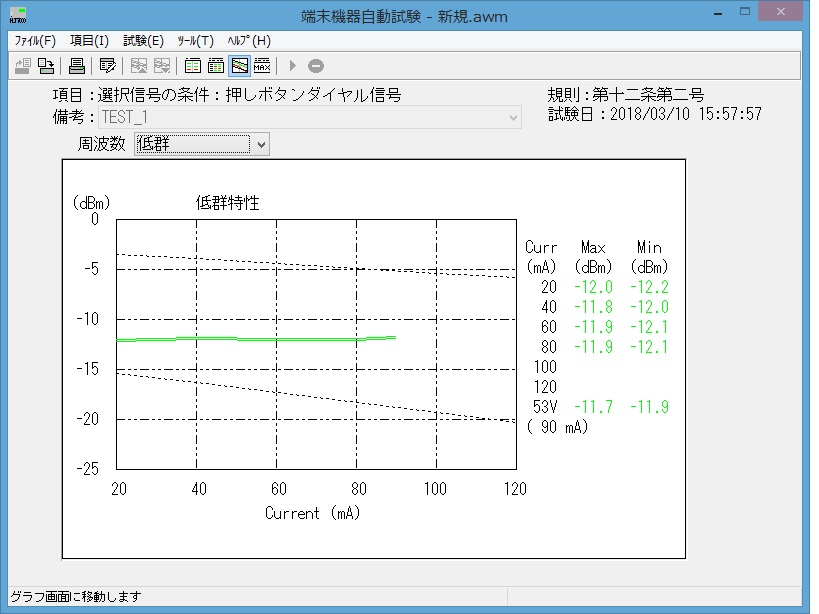This screenshot has width=819, height=614.
Task: Select the graph display icon on toolbar
Action: coord(238,66)
